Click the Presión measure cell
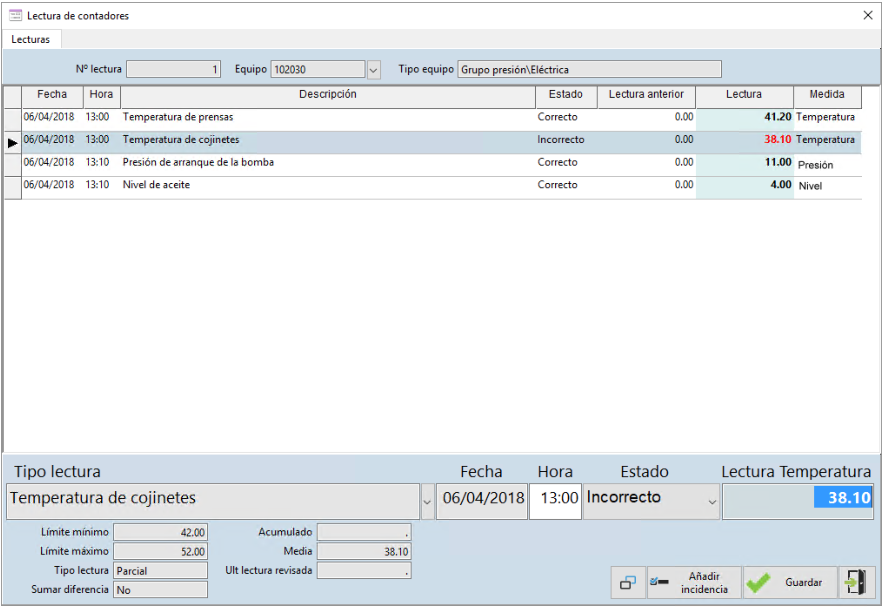 pyautogui.click(x=828, y=165)
